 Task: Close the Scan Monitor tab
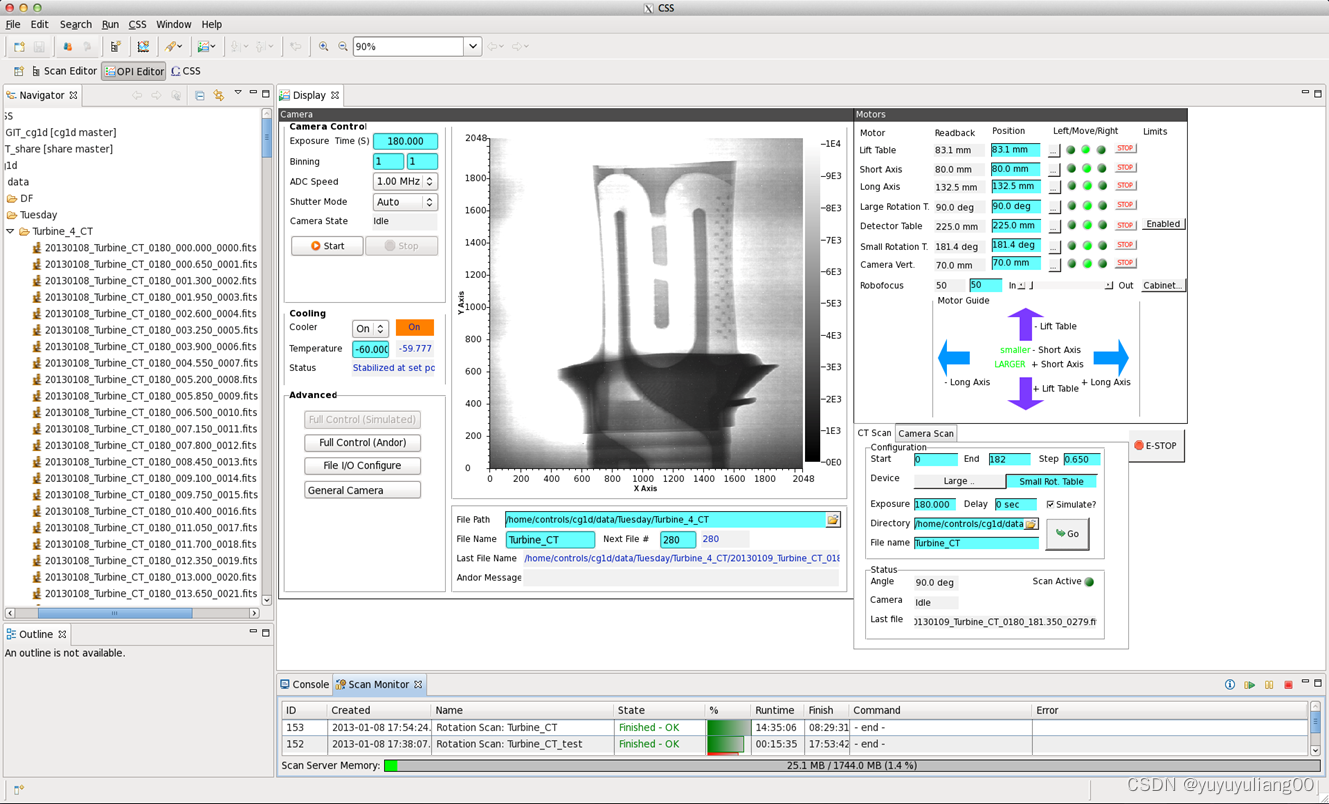418,684
